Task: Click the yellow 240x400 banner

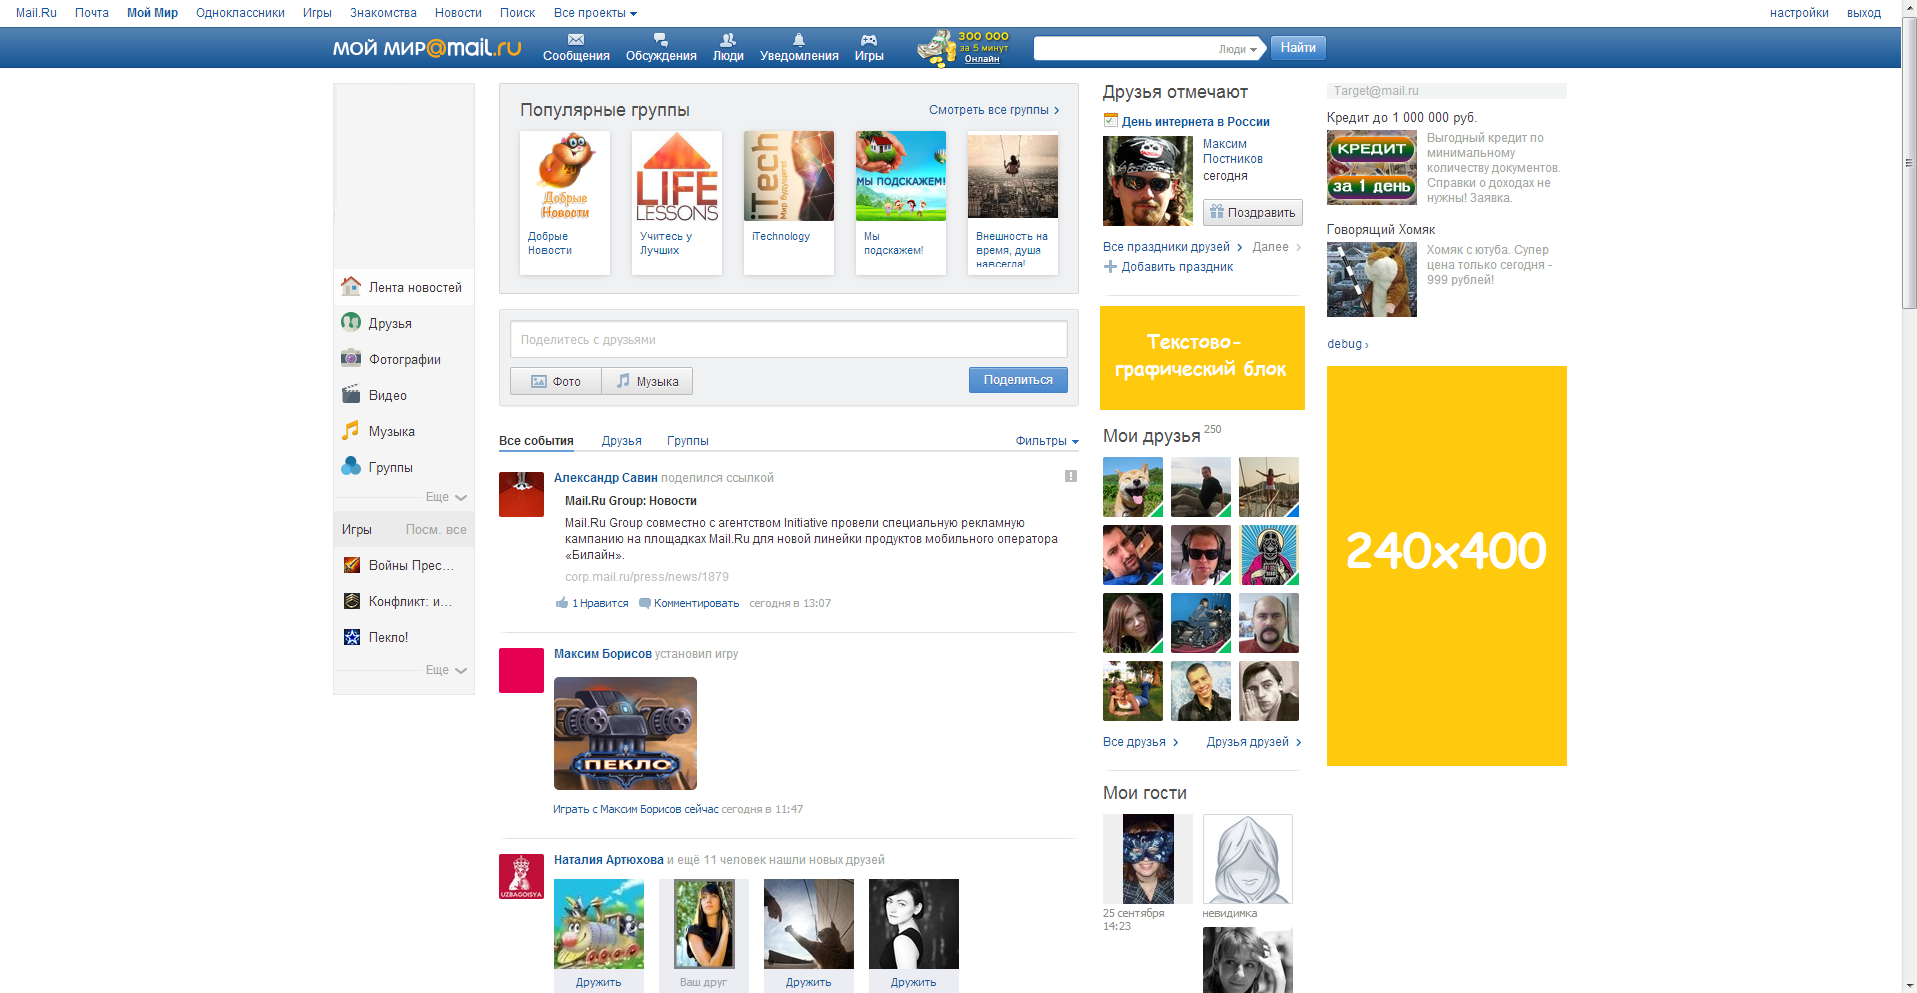Action: [x=1447, y=566]
